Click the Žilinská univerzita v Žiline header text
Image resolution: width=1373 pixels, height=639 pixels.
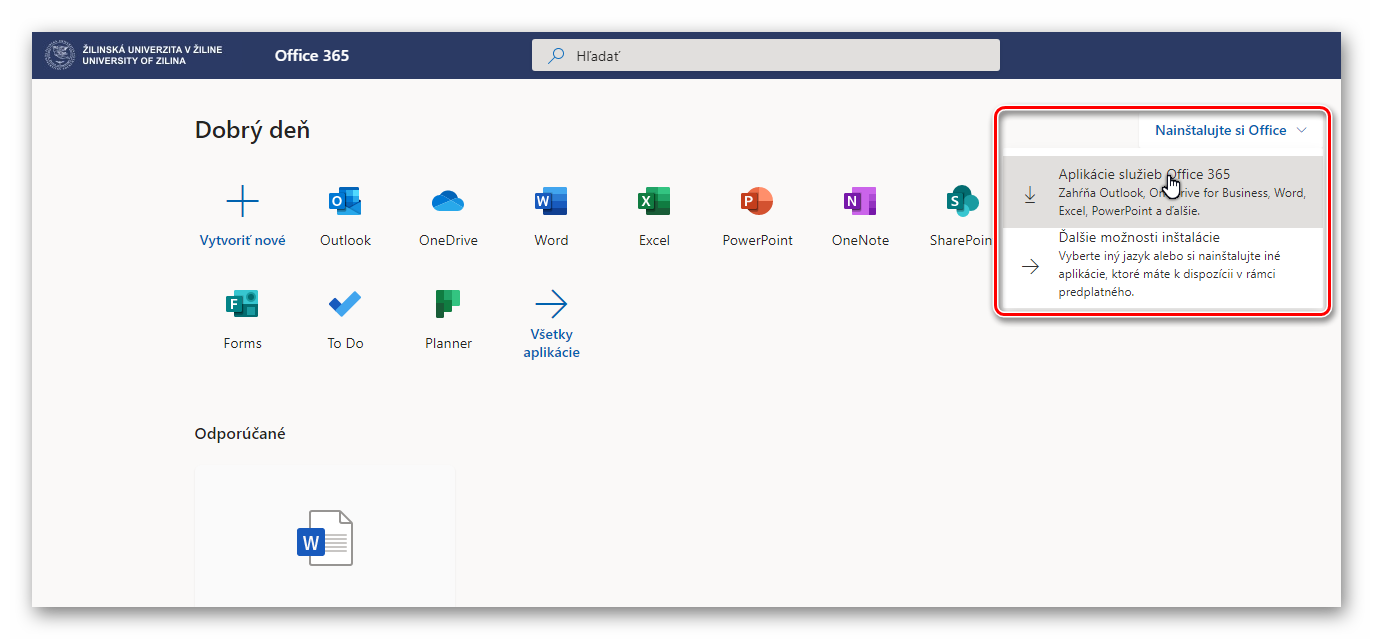tap(152, 50)
